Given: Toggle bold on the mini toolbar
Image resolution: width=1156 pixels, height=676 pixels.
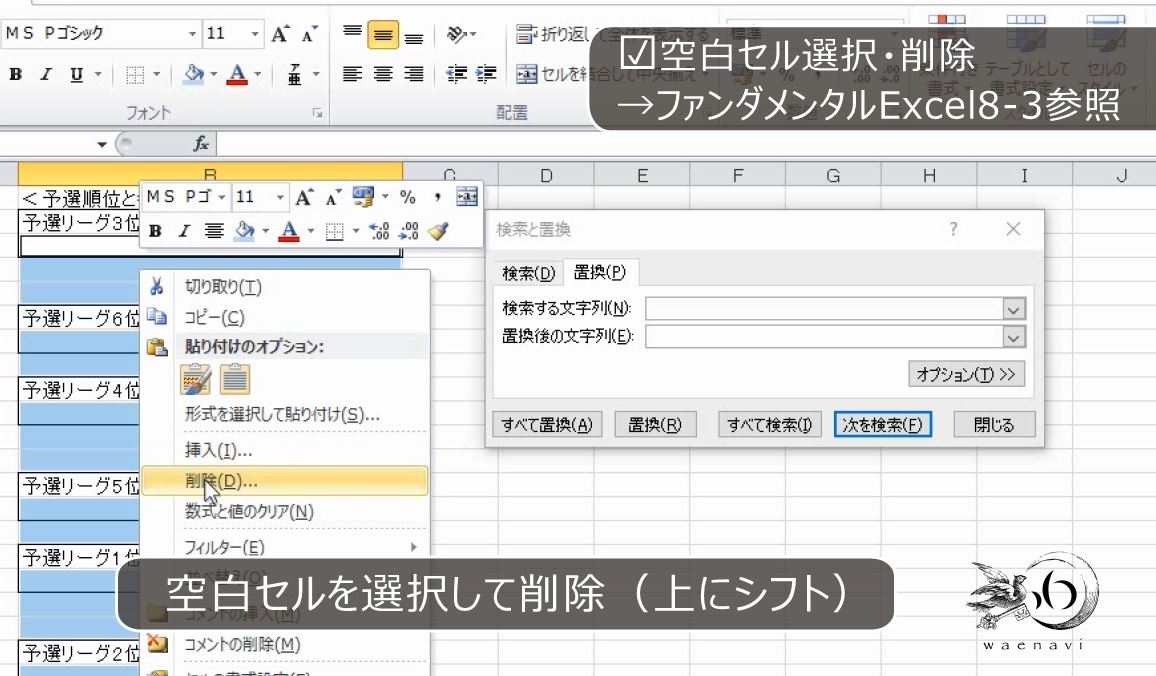Looking at the screenshot, I should (x=155, y=231).
